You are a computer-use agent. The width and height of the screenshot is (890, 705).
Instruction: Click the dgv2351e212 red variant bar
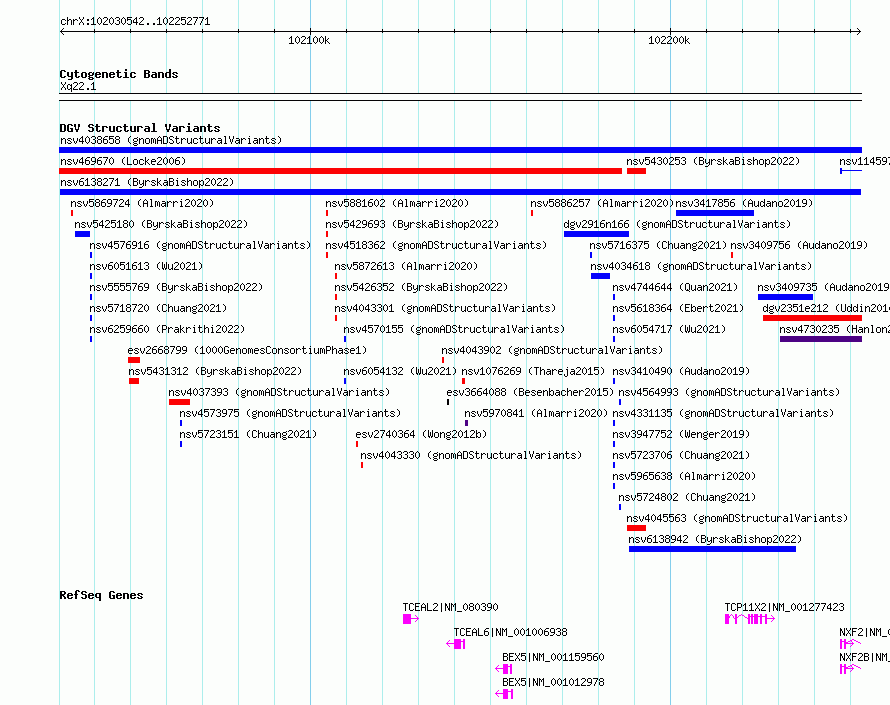tap(812, 318)
